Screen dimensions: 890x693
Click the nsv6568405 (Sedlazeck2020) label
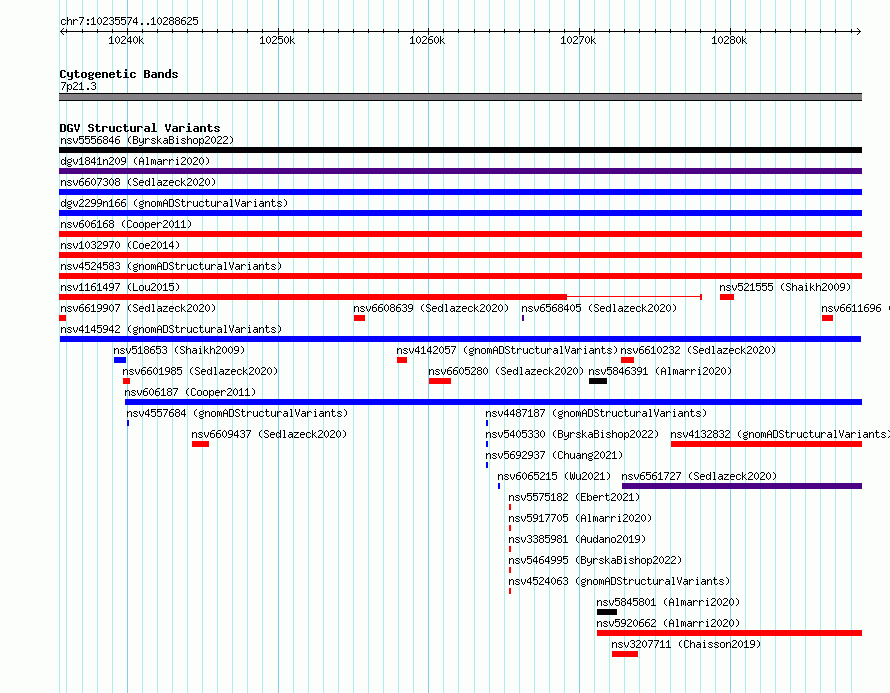(x=599, y=308)
